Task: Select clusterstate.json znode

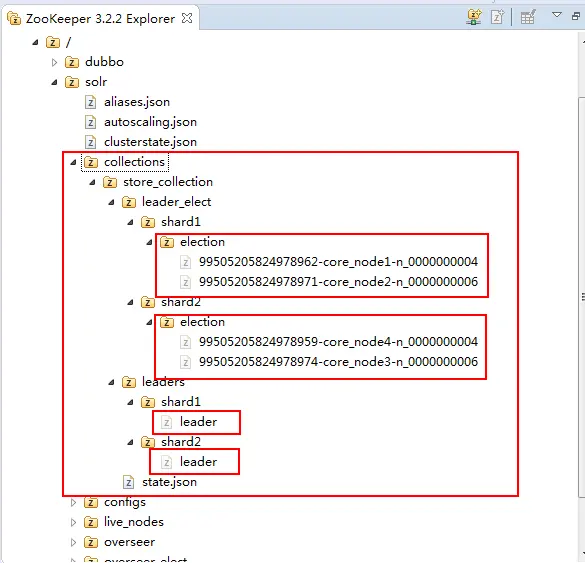Action: click(x=150, y=142)
